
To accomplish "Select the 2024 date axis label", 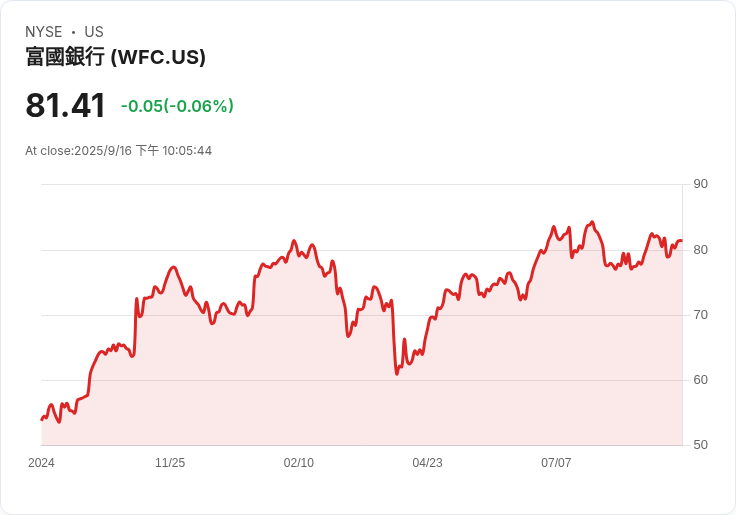I will (x=41, y=463).
